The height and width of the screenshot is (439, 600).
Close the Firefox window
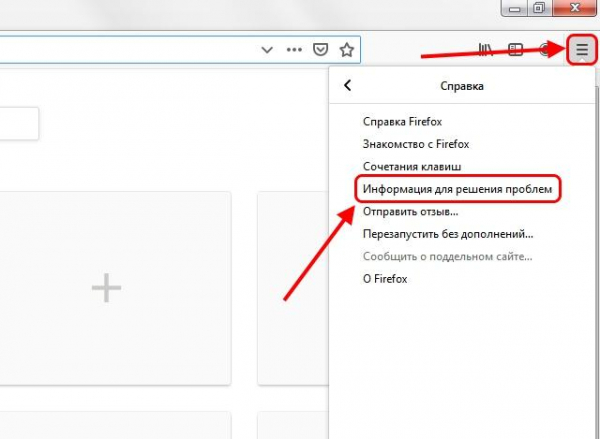574,8
